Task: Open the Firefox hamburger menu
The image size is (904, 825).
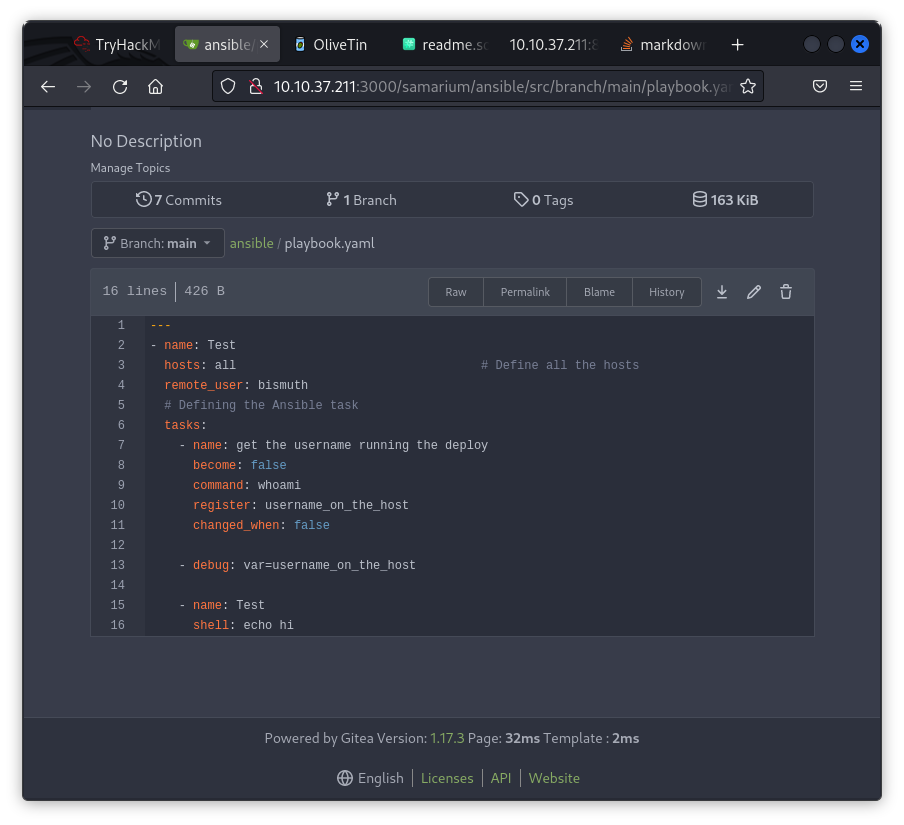Action: (856, 86)
